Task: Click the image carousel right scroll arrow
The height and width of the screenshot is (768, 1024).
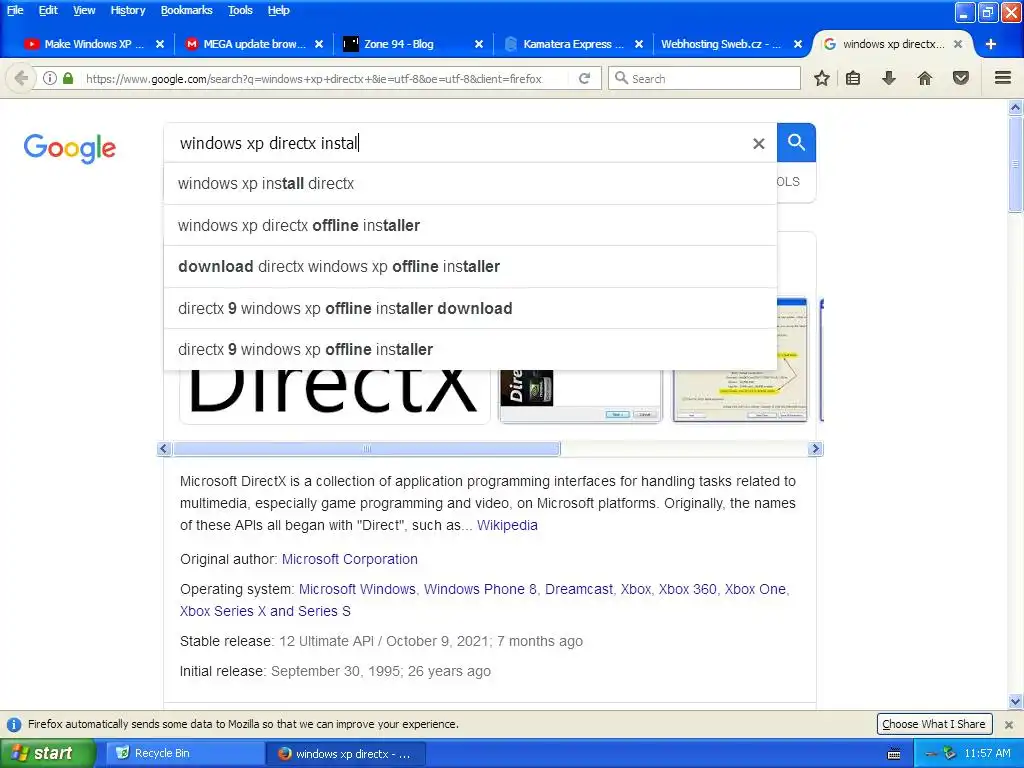Action: (x=814, y=449)
